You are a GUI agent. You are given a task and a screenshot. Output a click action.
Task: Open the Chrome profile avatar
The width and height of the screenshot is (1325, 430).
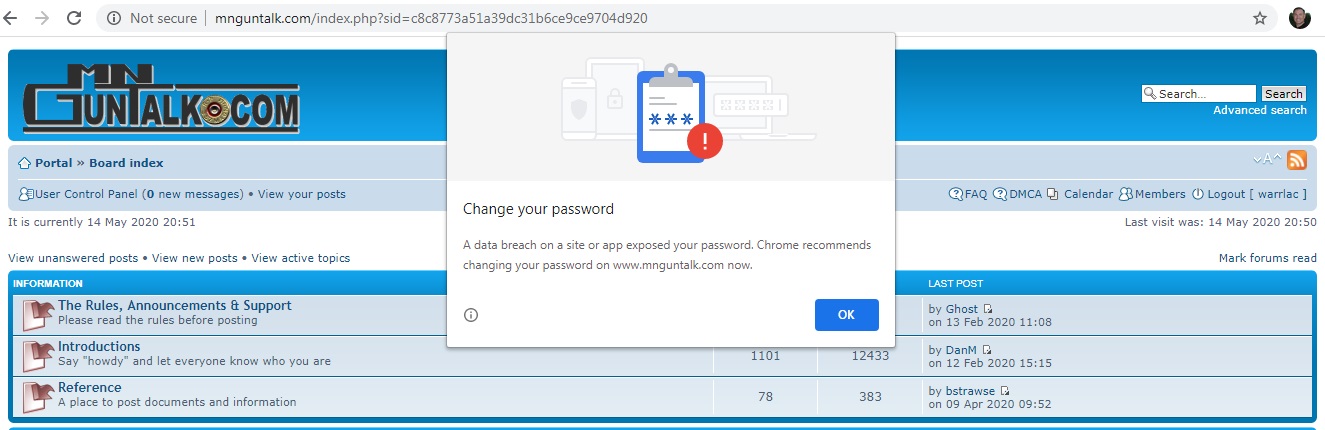point(1300,18)
